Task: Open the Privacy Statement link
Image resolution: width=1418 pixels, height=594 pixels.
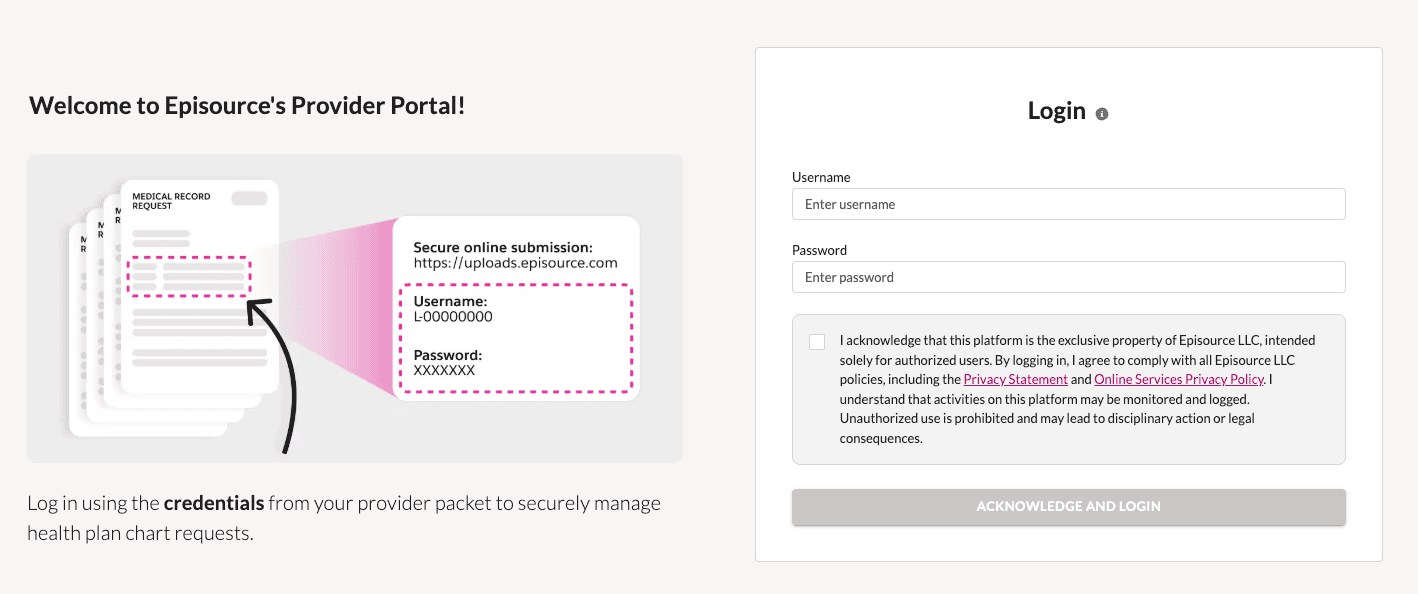Action: (x=1015, y=379)
